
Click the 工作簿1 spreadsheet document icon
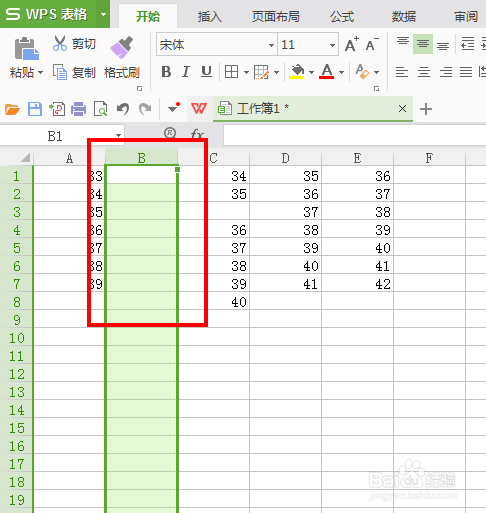pos(225,109)
